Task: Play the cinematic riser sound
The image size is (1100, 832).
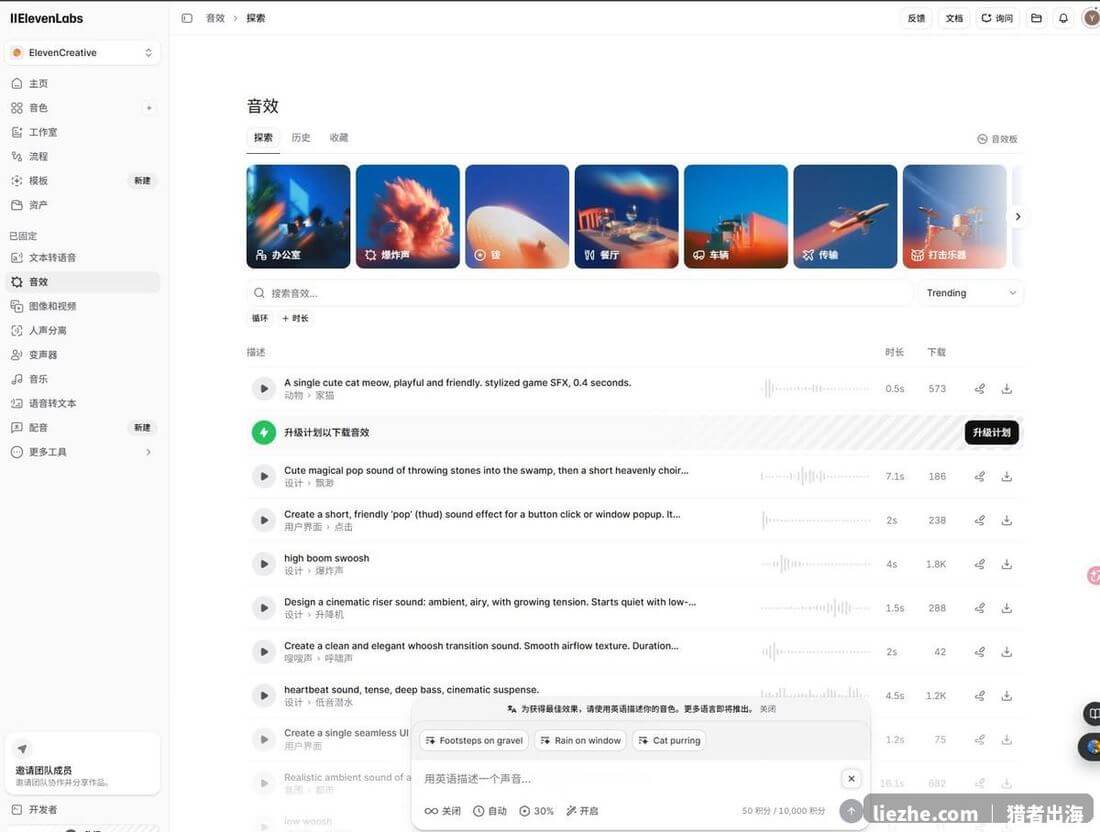Action: click(264, 608)
